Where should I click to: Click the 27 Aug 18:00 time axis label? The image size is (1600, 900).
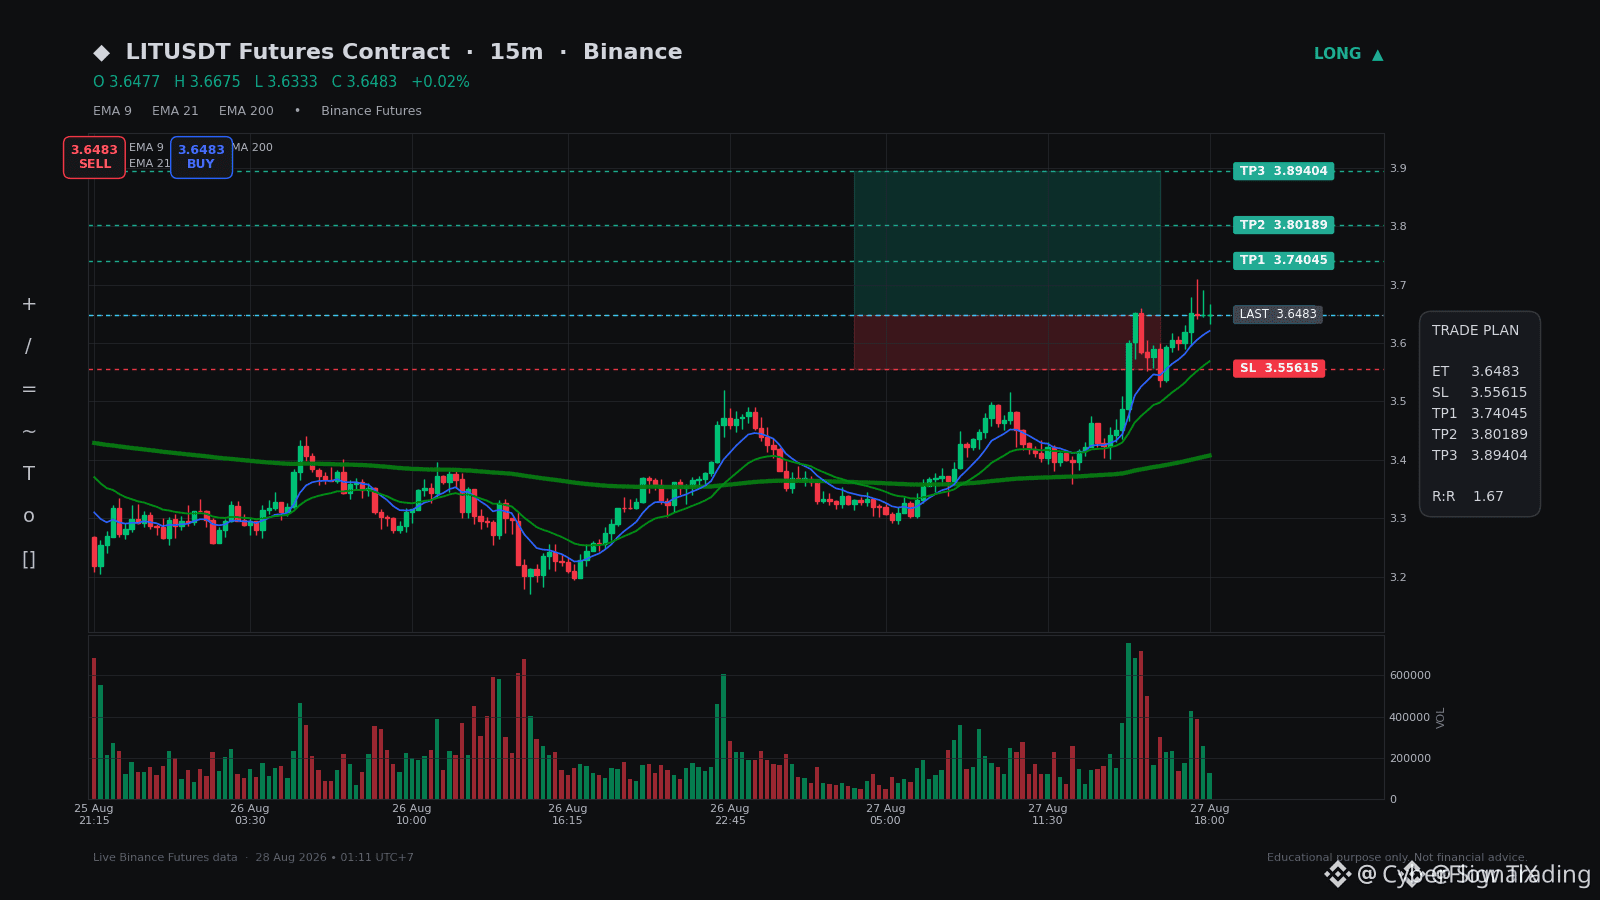click(1210, 814)
